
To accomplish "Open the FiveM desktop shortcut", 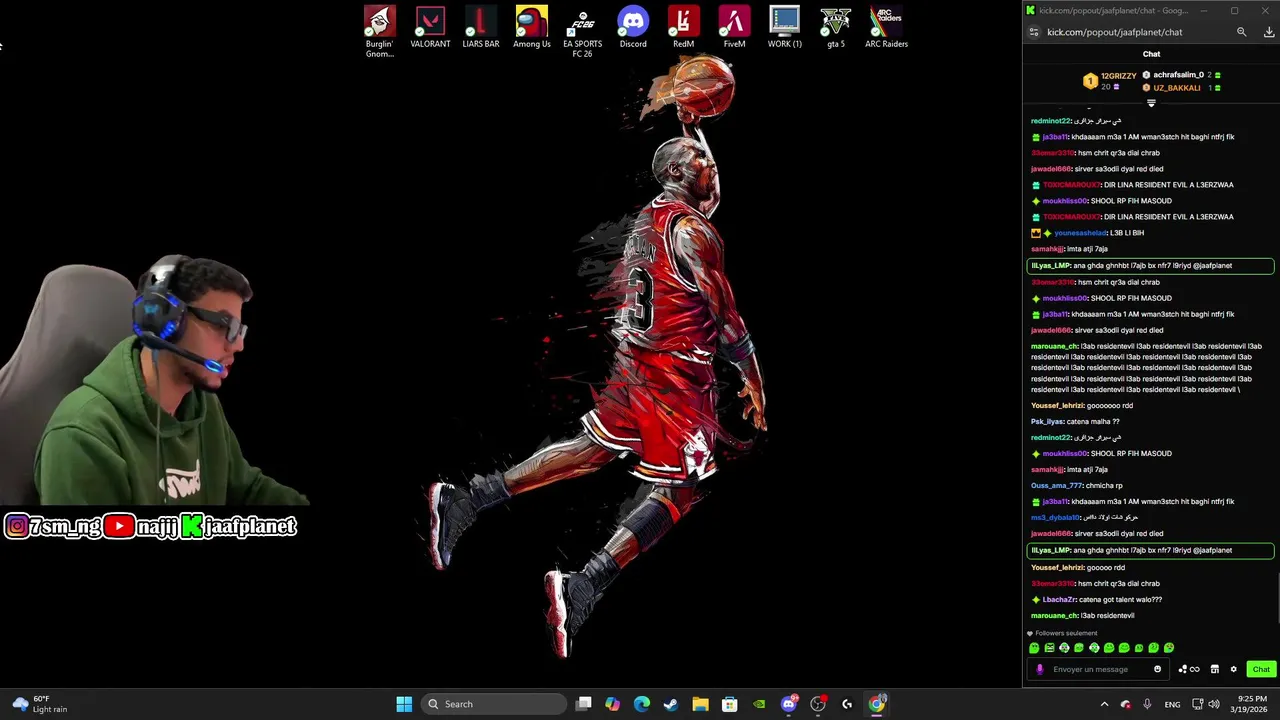I will 734,28.
